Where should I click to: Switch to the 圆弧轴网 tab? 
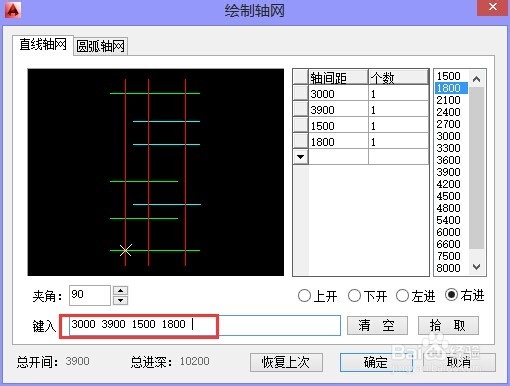(x=100, y=46)
